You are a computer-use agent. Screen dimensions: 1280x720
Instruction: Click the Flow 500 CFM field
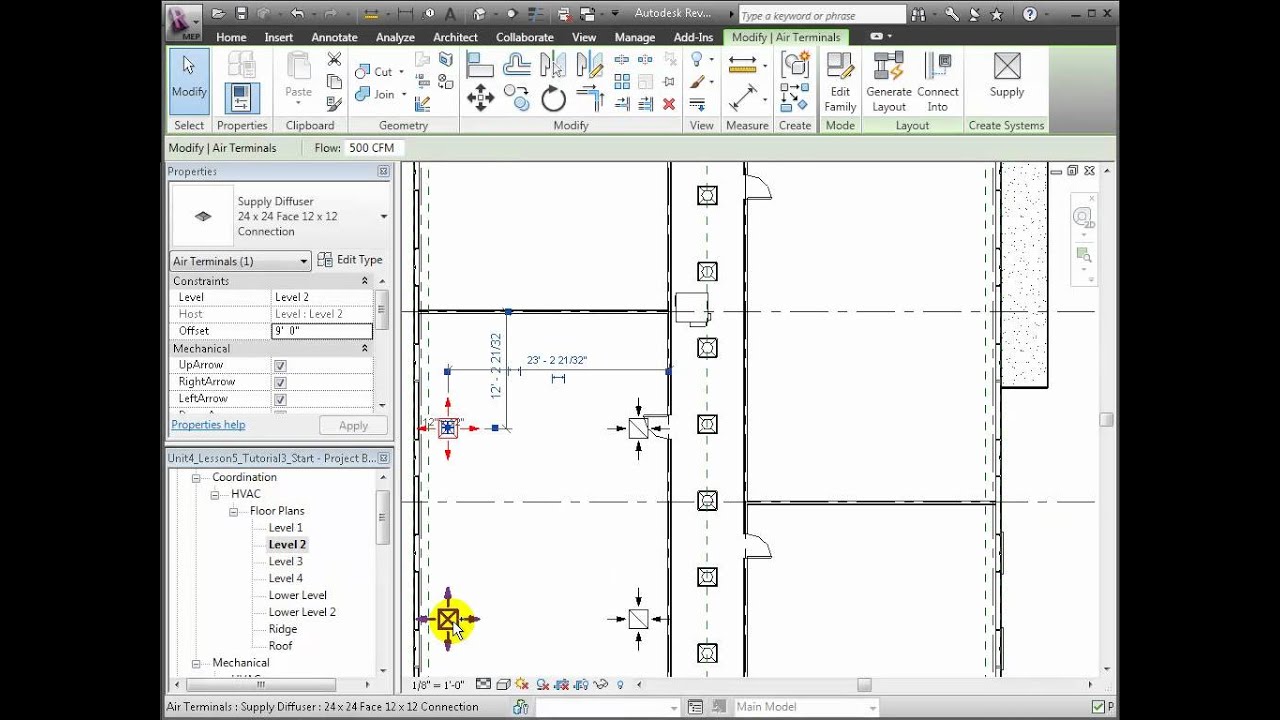[x=373, y=148]
